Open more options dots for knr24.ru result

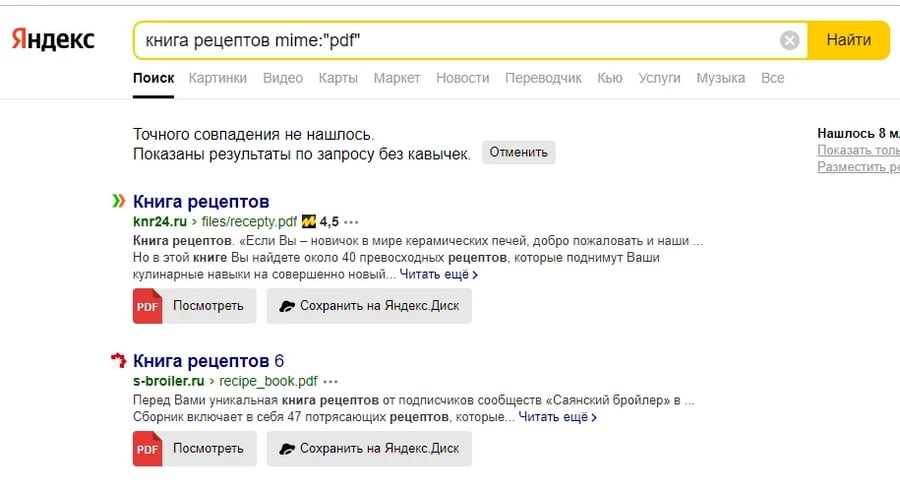click(351, 222)
